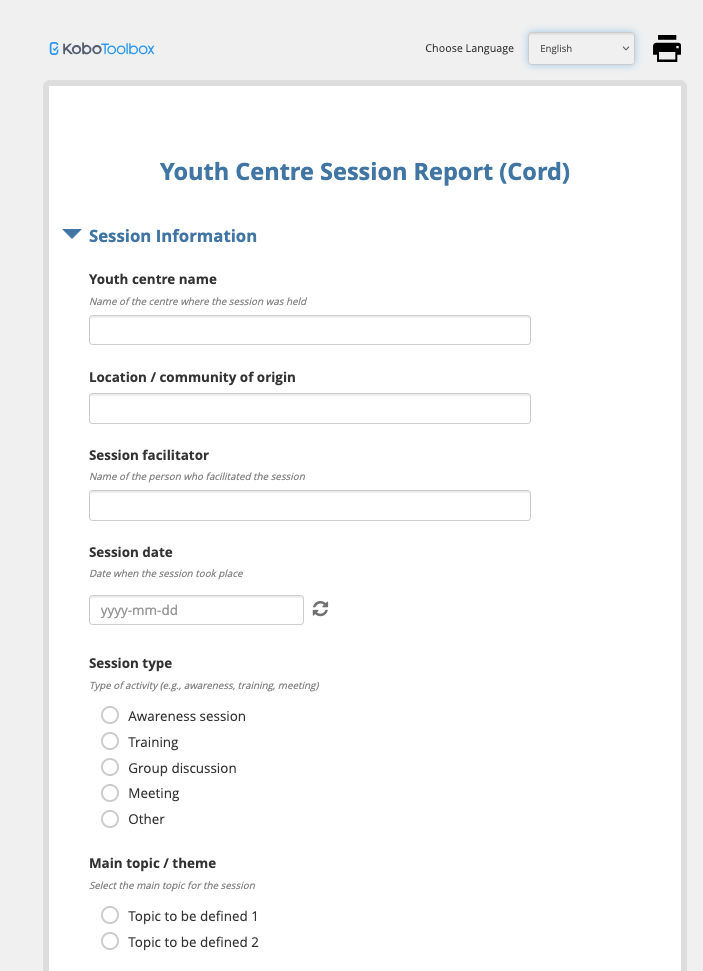703x971 pixels.
Task: Click the Location / community of origin field
Action: (x=309, y=408)
